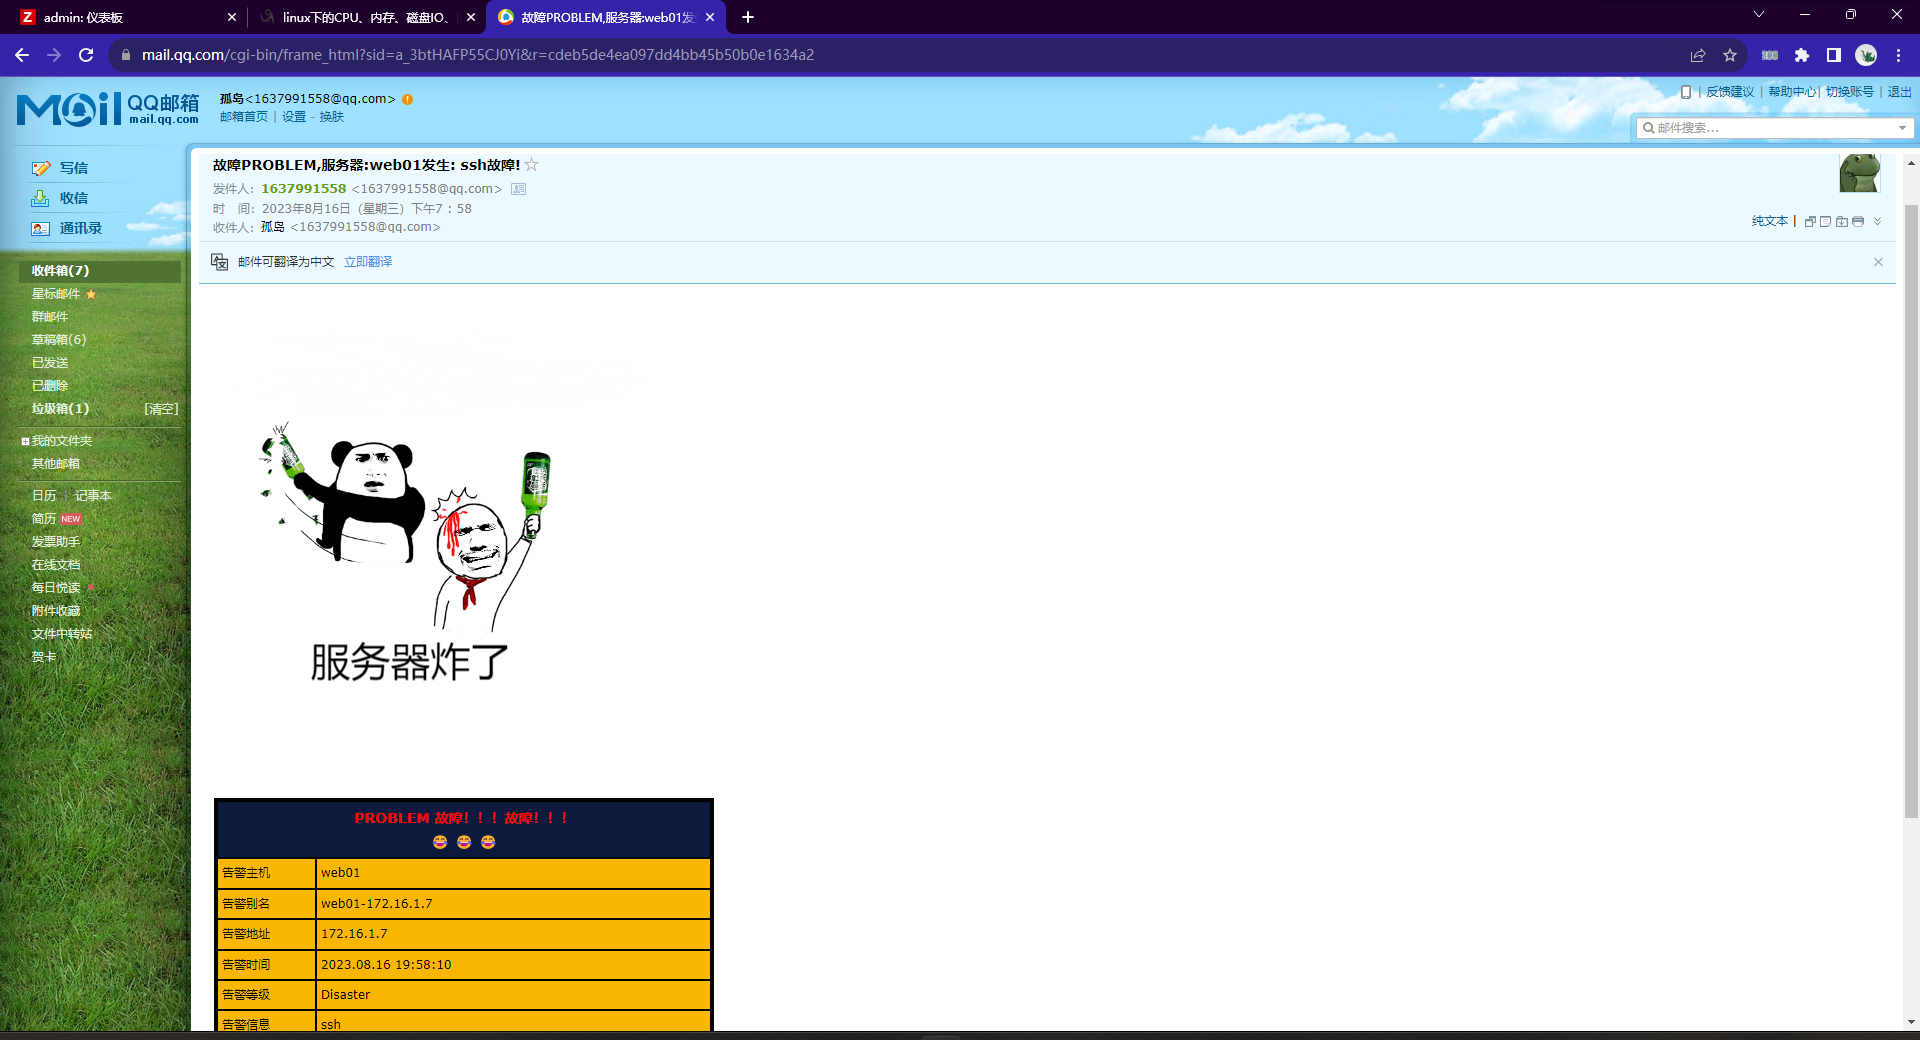This screenshot has height=1040, width=1920.
Task: Open search options dropdown arrow
Action: tap(1902, 128)
